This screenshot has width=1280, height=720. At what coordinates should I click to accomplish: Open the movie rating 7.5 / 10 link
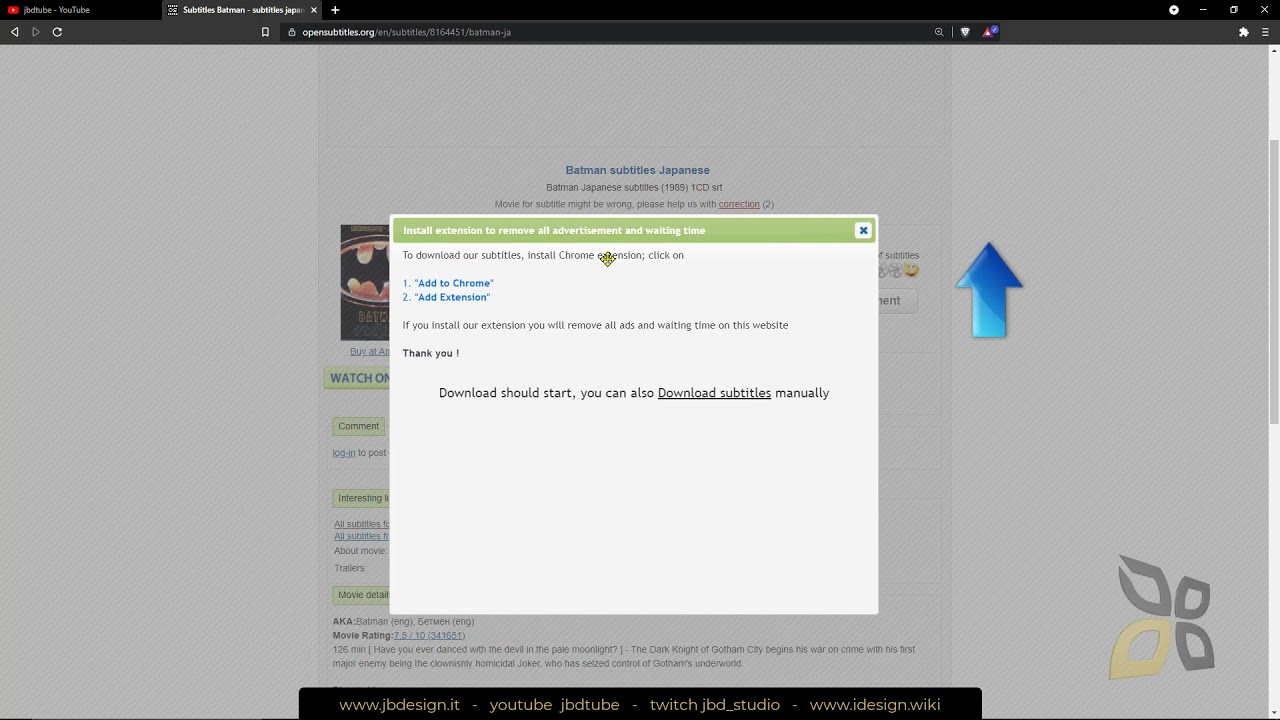coord(429,636)
